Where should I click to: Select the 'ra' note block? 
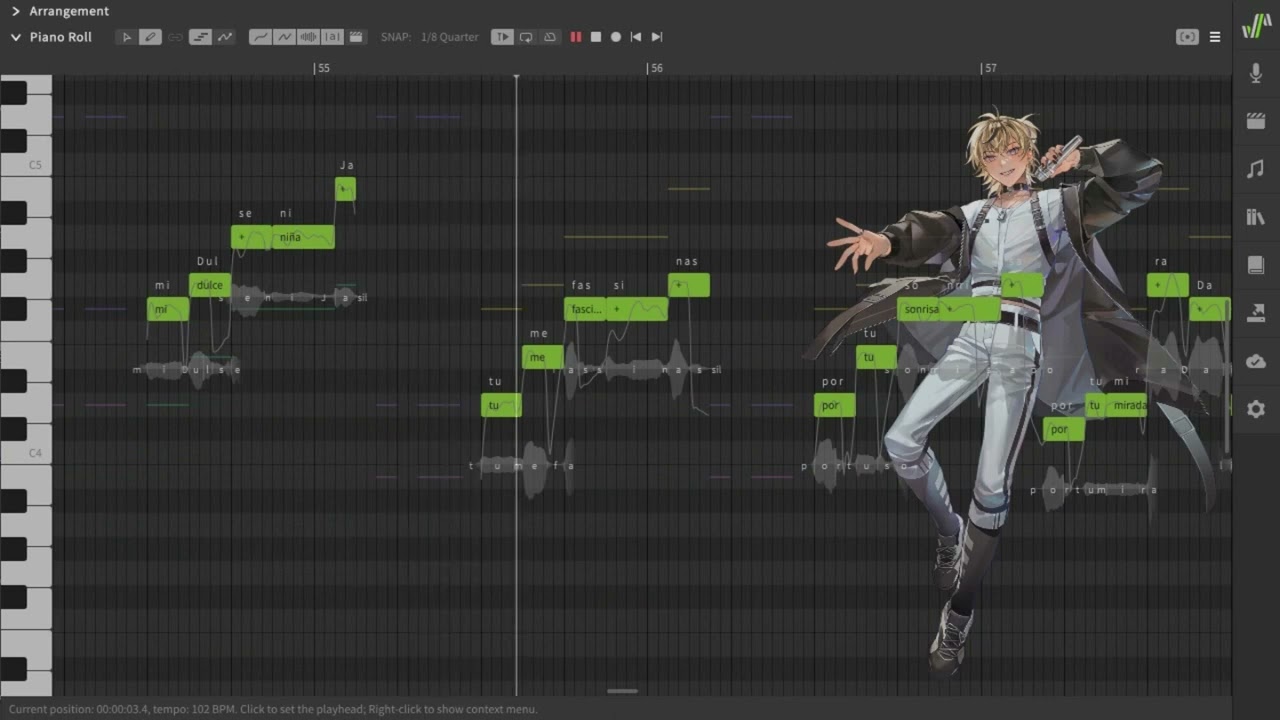tap(1168, 285)
